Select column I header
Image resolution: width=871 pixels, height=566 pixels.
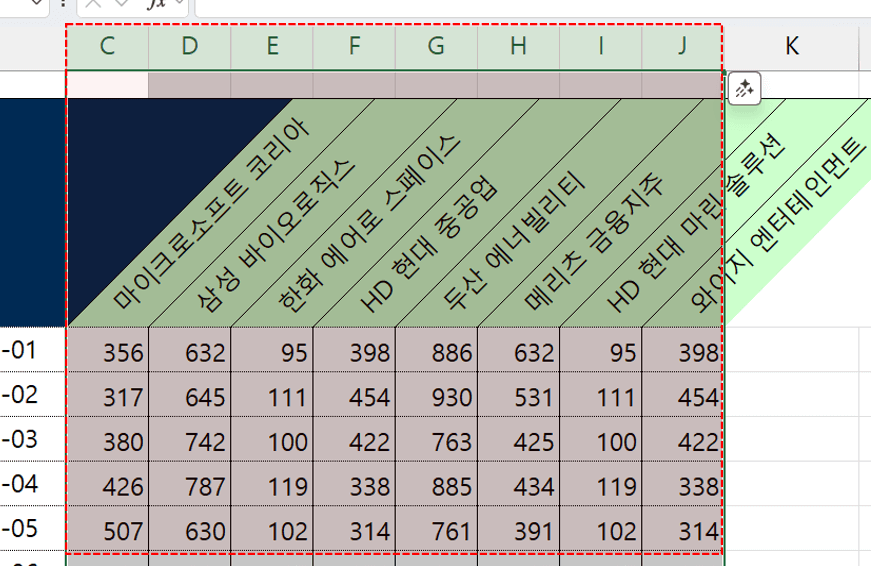[600, 47]
